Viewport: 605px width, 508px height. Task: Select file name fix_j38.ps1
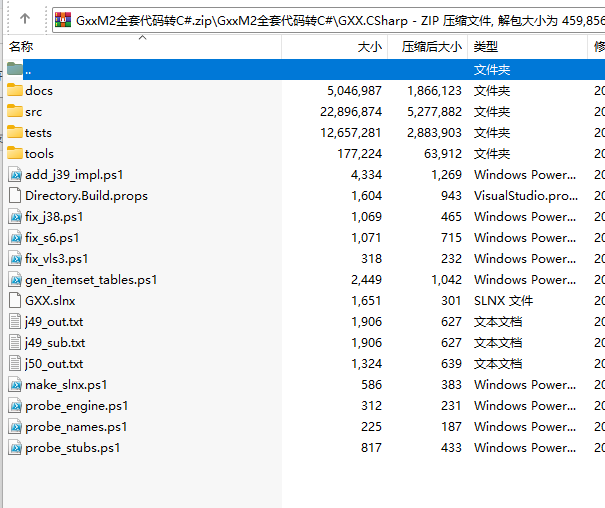pyautogui.click(x=54, y=217)
